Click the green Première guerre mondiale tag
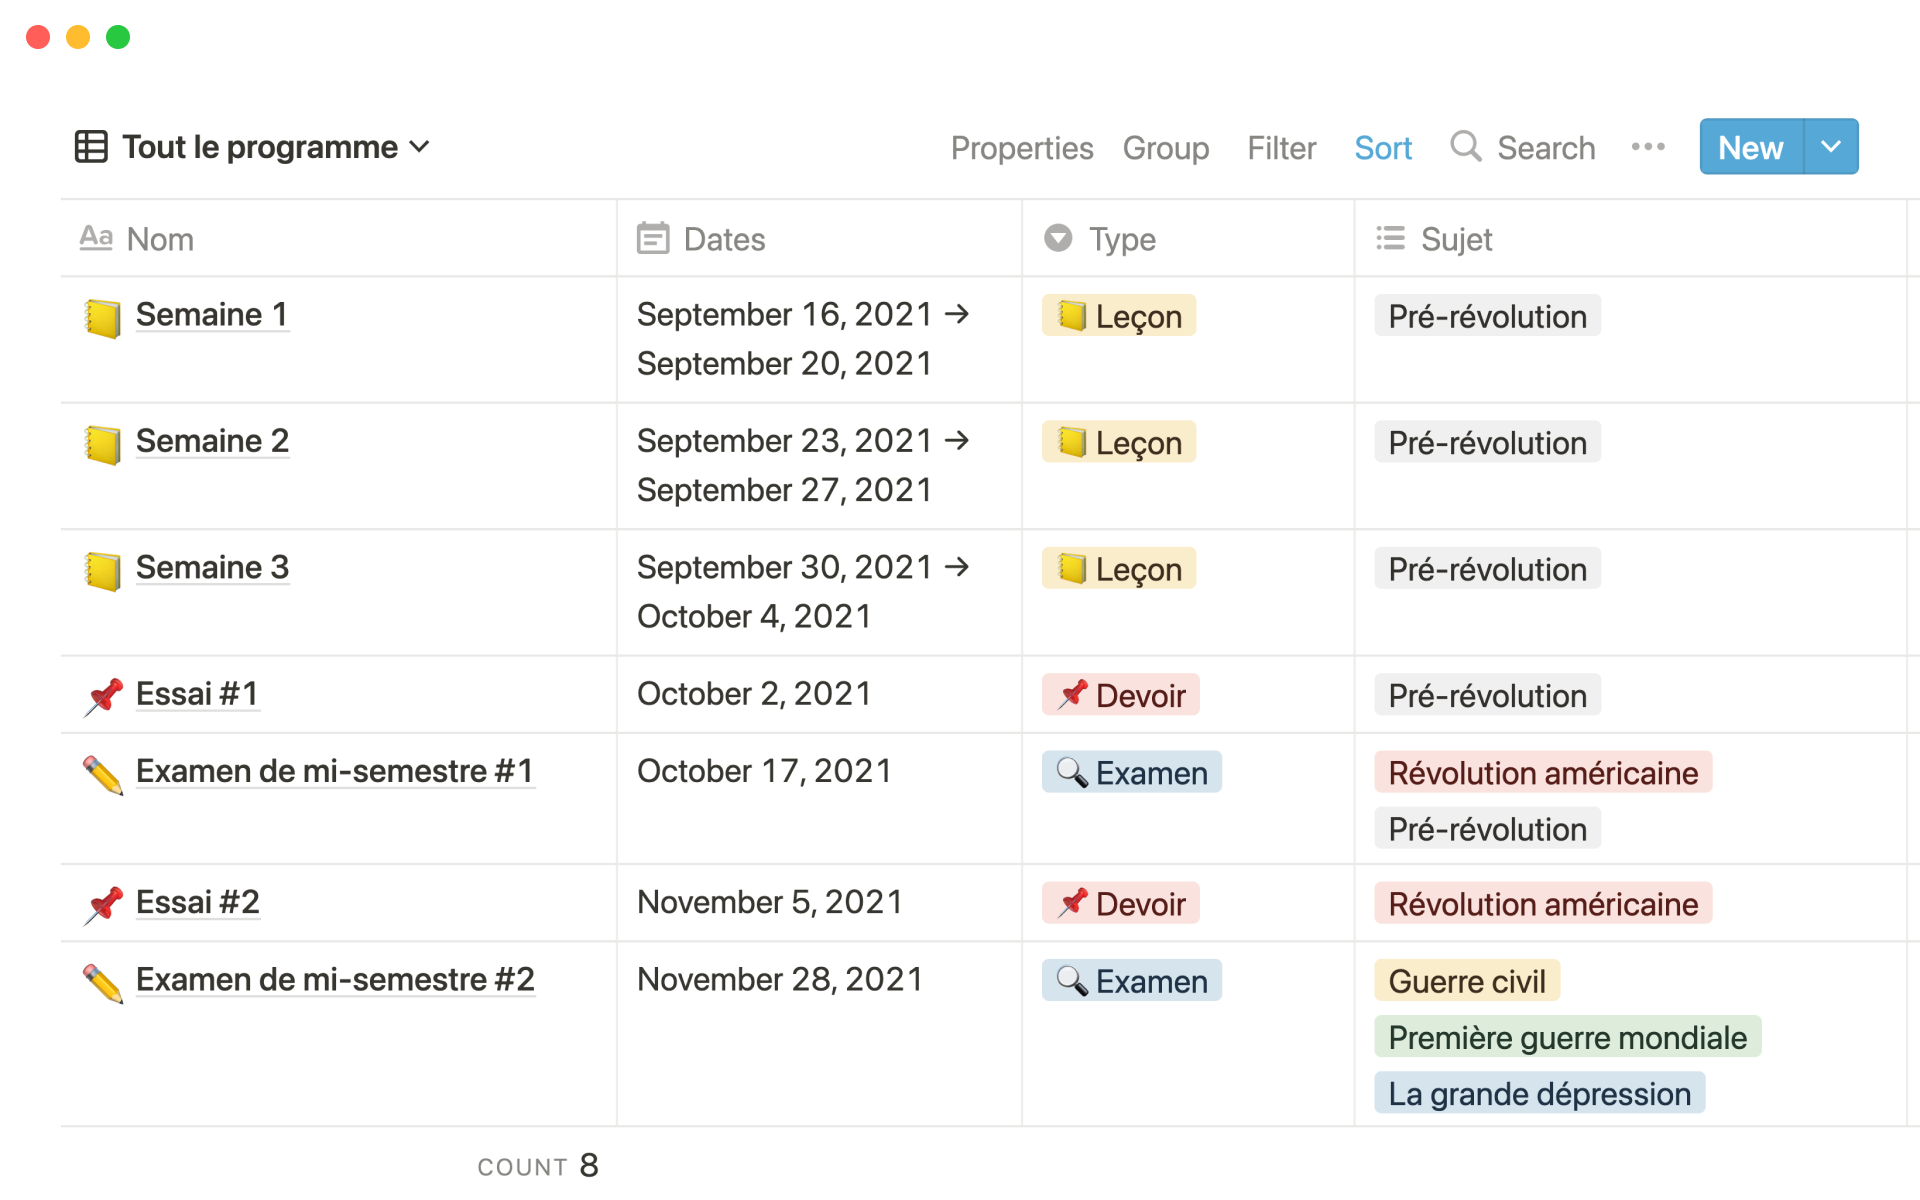 (x=1566, y=1038)
